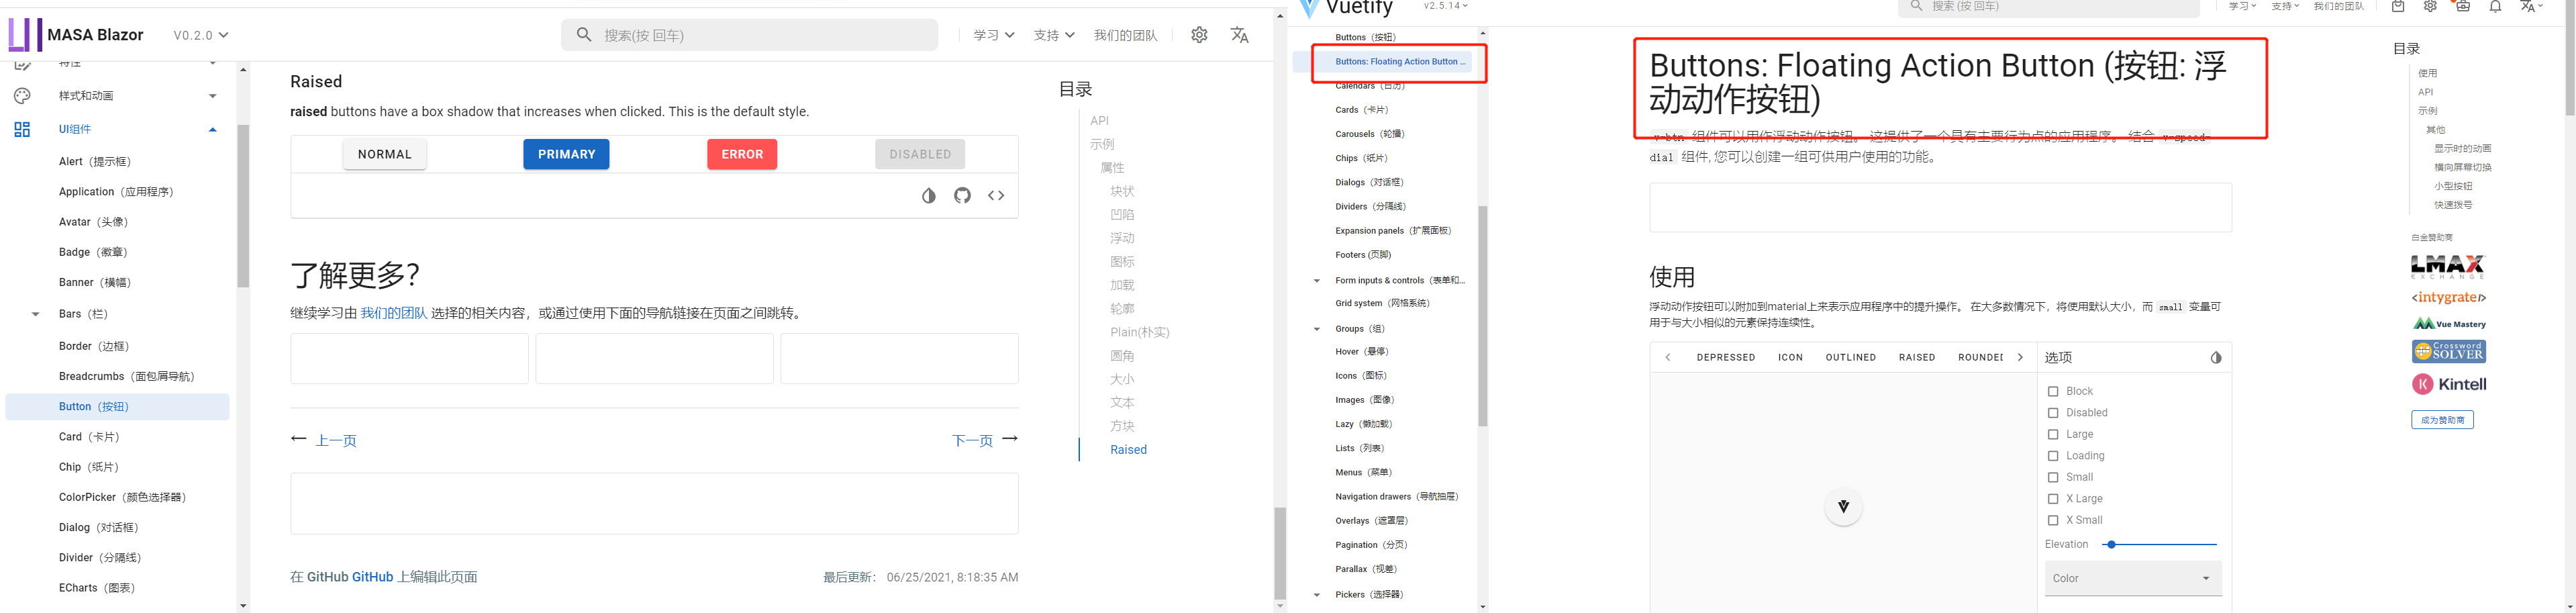This screenshot has width=2576, height=613.
Task: Click the notification bell in the Vuetify header
Action: click(2497, 7)
